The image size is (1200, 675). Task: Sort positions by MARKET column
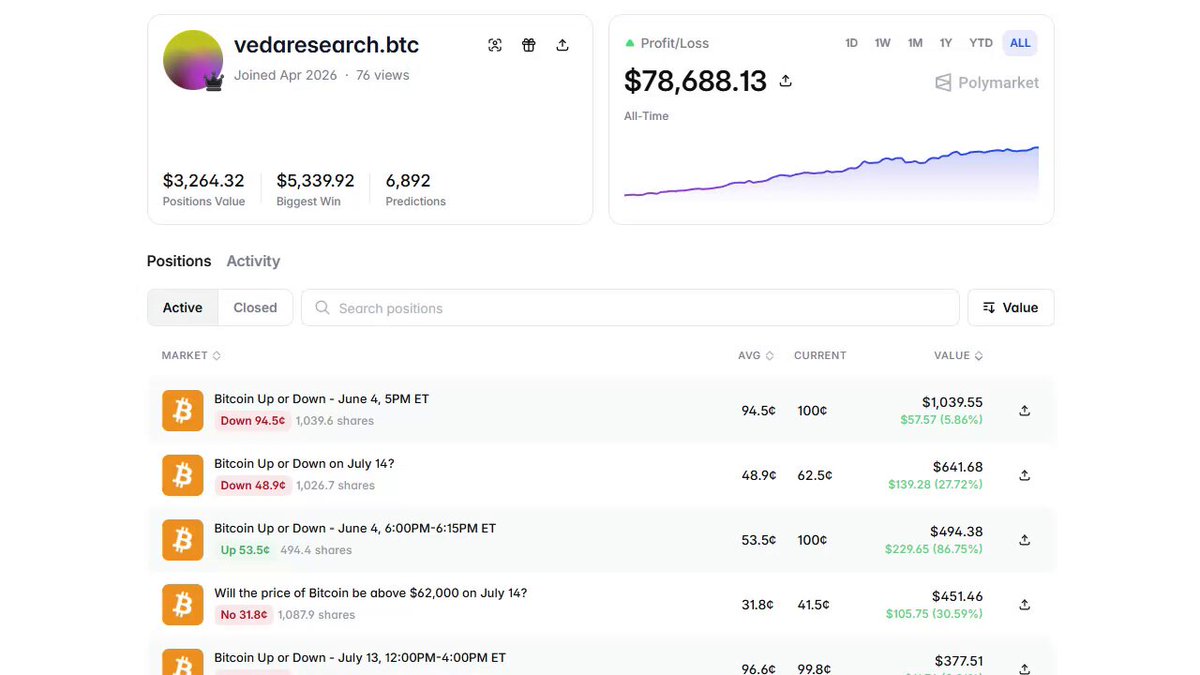click(191, 355)
